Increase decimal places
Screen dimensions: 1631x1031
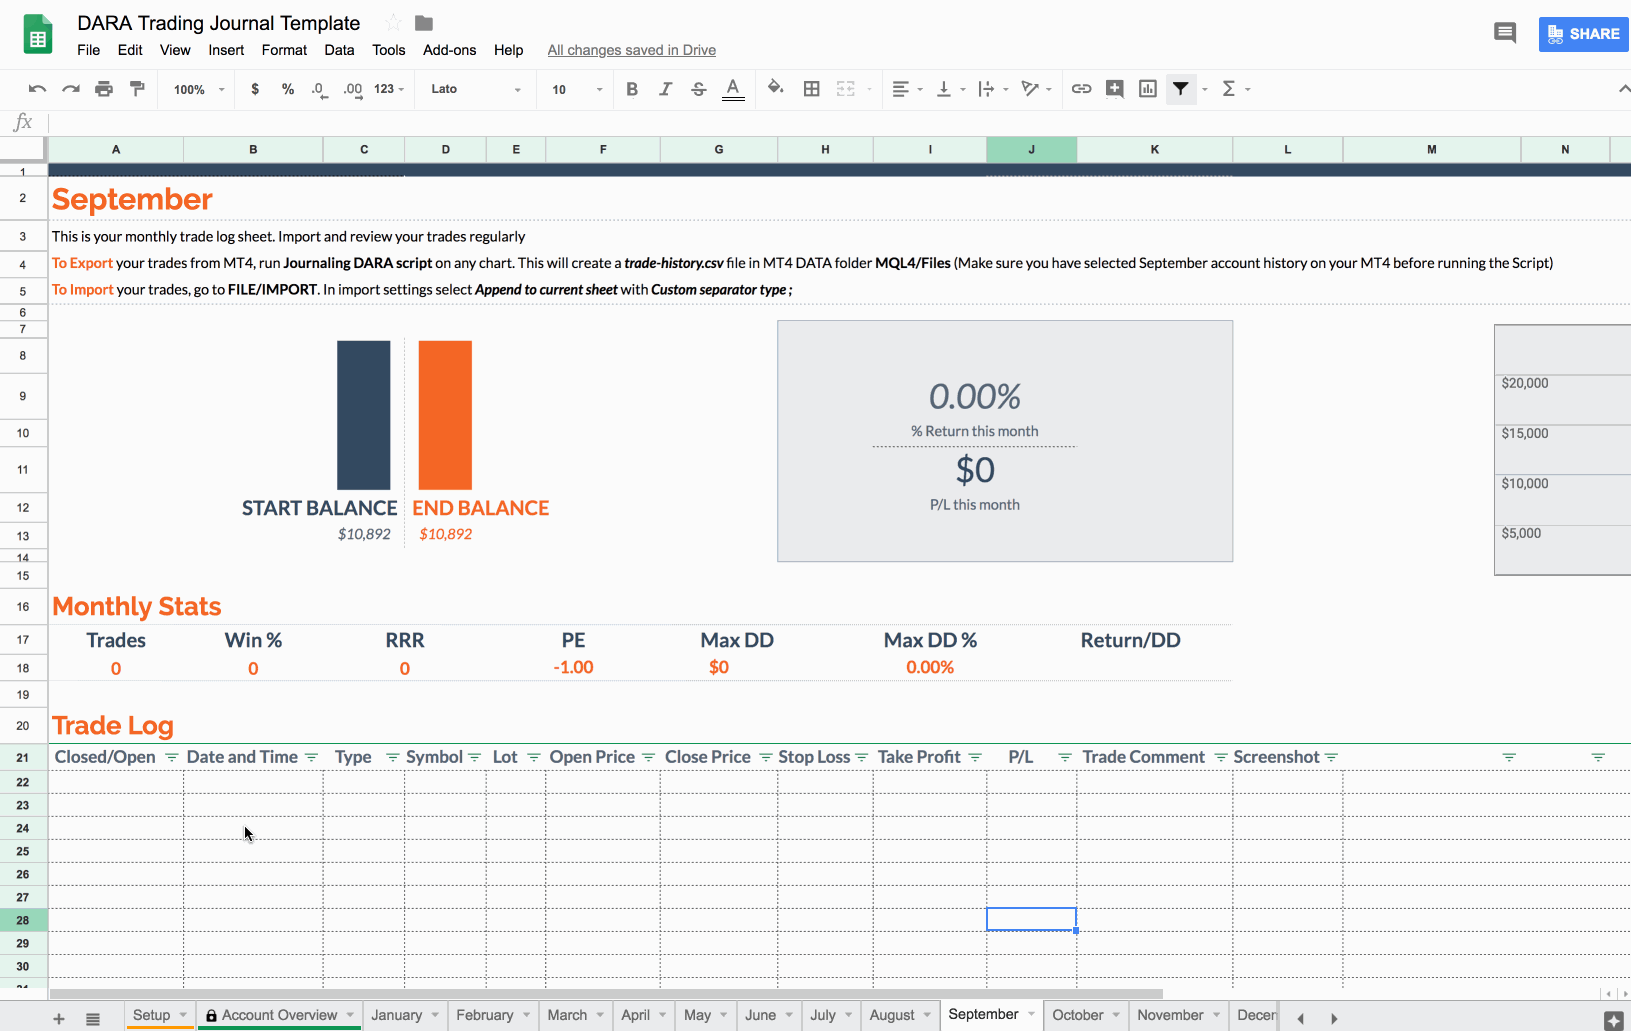tap(353, 89)
